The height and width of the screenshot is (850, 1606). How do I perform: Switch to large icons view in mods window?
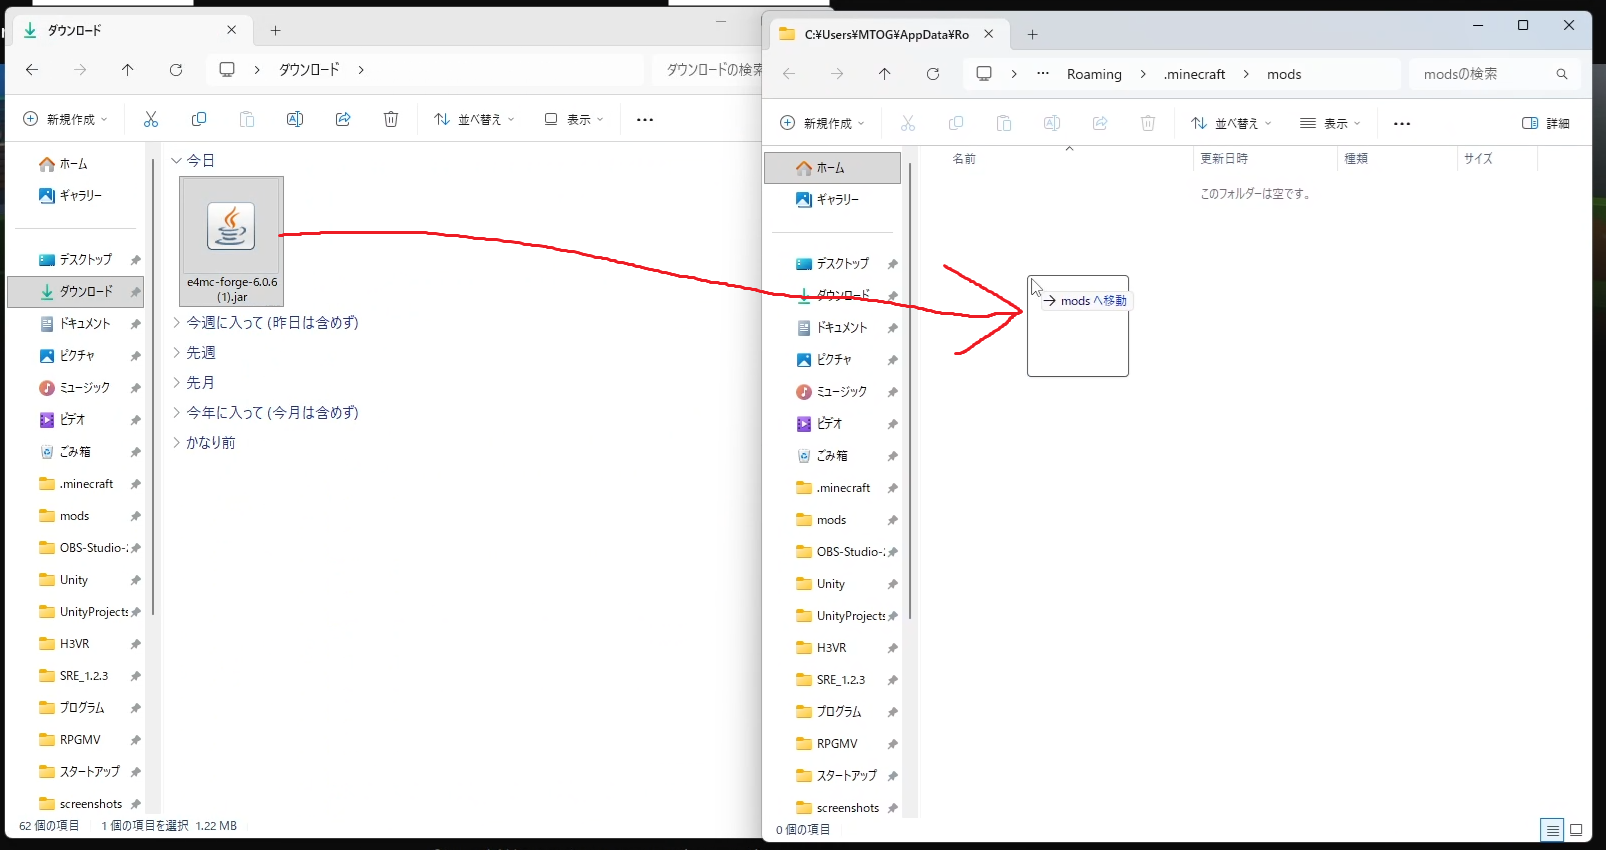1576,830
